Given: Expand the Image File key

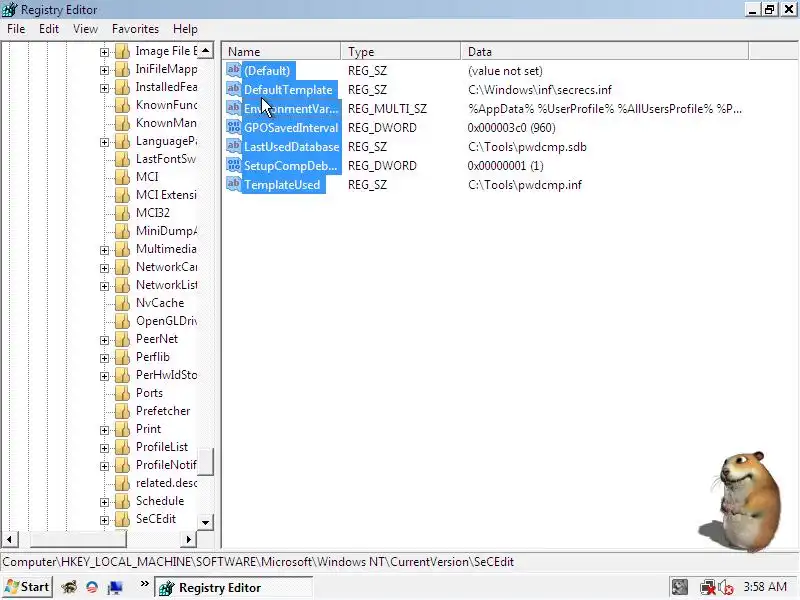Looking at the screenshot, I should click(x=105, y=52).
